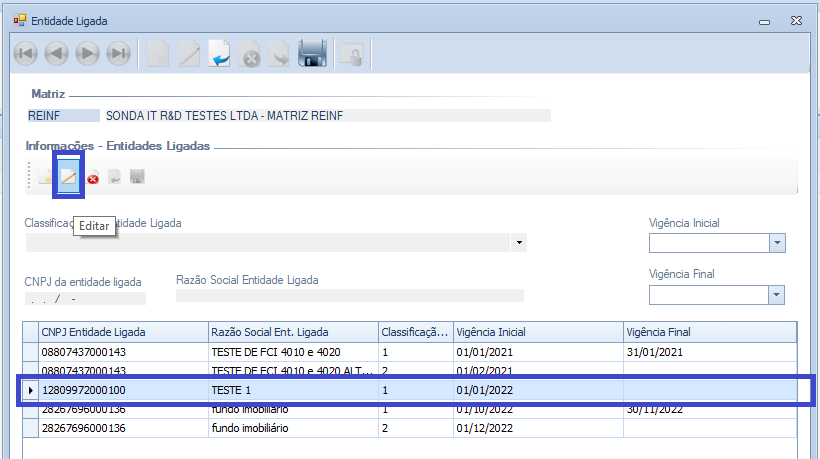Viewport: 820px width, 459px height.
Task: Click the large floppy disk save icon
Action: [x=313, y=54]
